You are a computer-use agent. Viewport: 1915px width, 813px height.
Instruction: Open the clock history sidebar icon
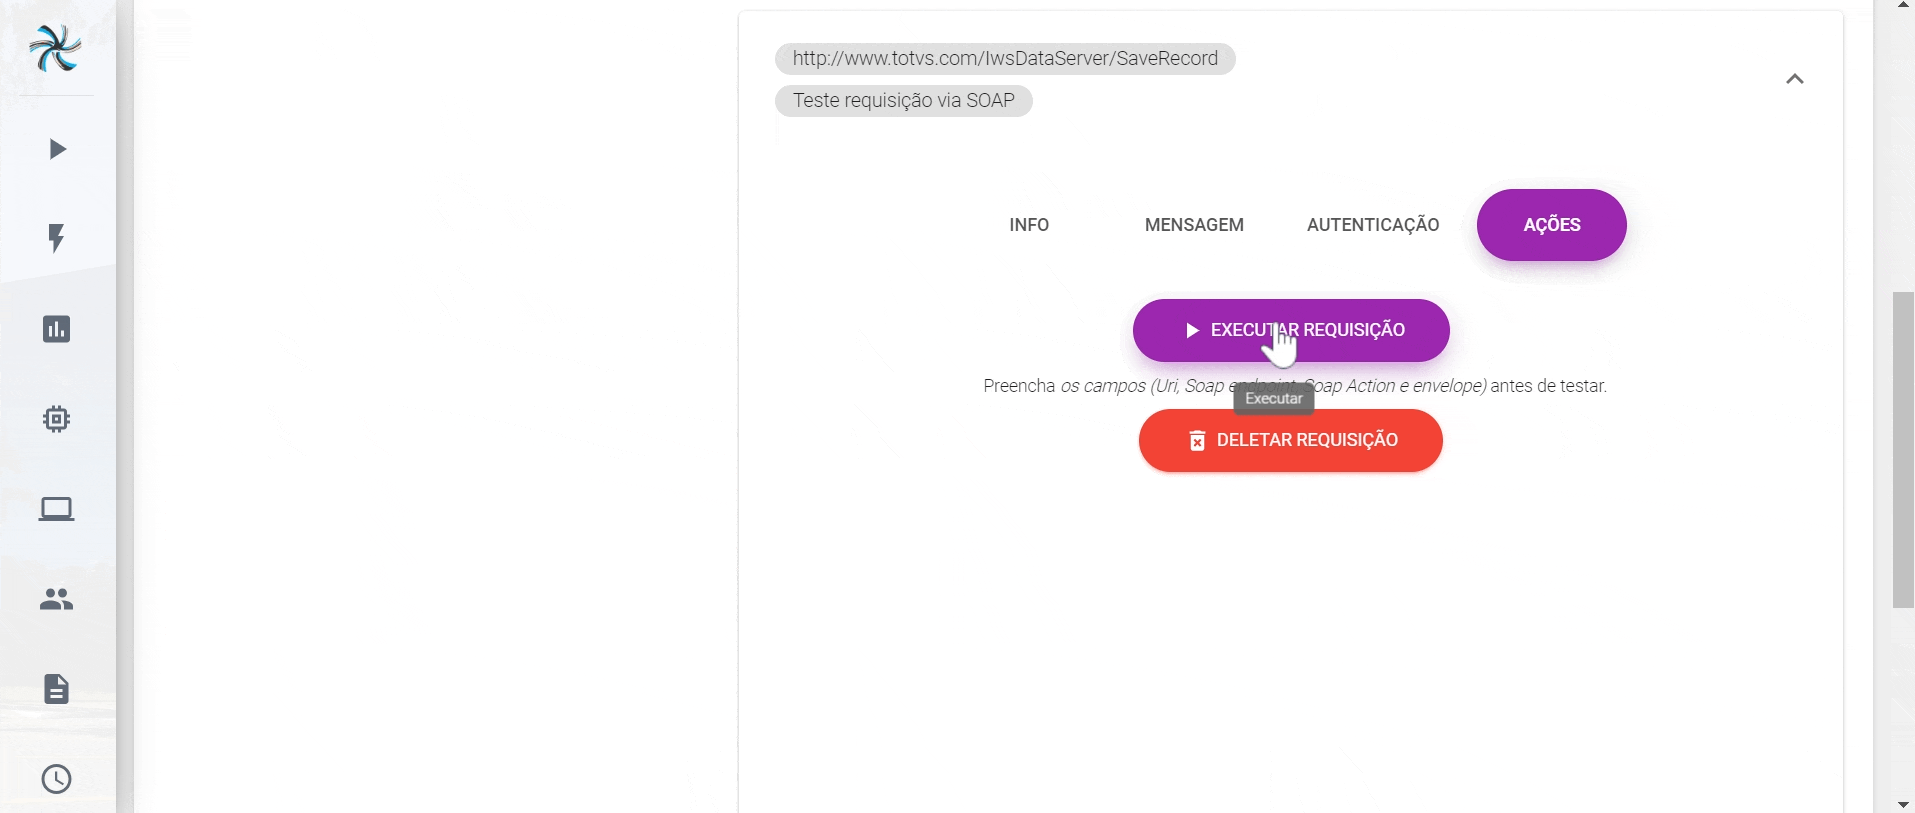pyautogui.click(x=57, y=779)
